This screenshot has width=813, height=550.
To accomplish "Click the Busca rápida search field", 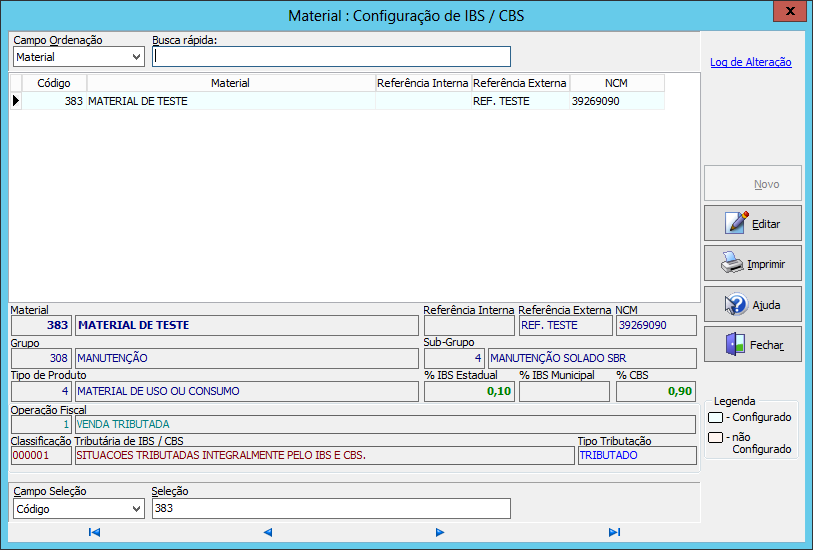I will [x=331, y=57].
